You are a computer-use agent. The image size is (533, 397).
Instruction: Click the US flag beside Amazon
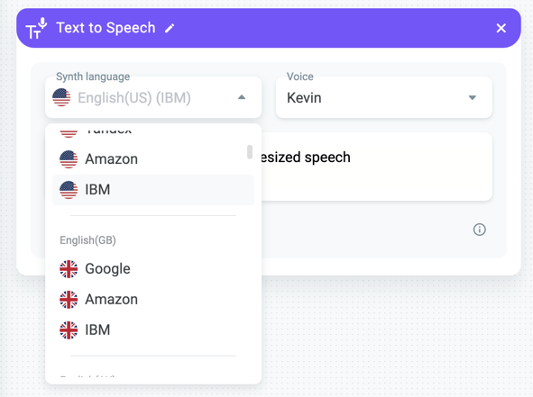[x=69, y=159]
